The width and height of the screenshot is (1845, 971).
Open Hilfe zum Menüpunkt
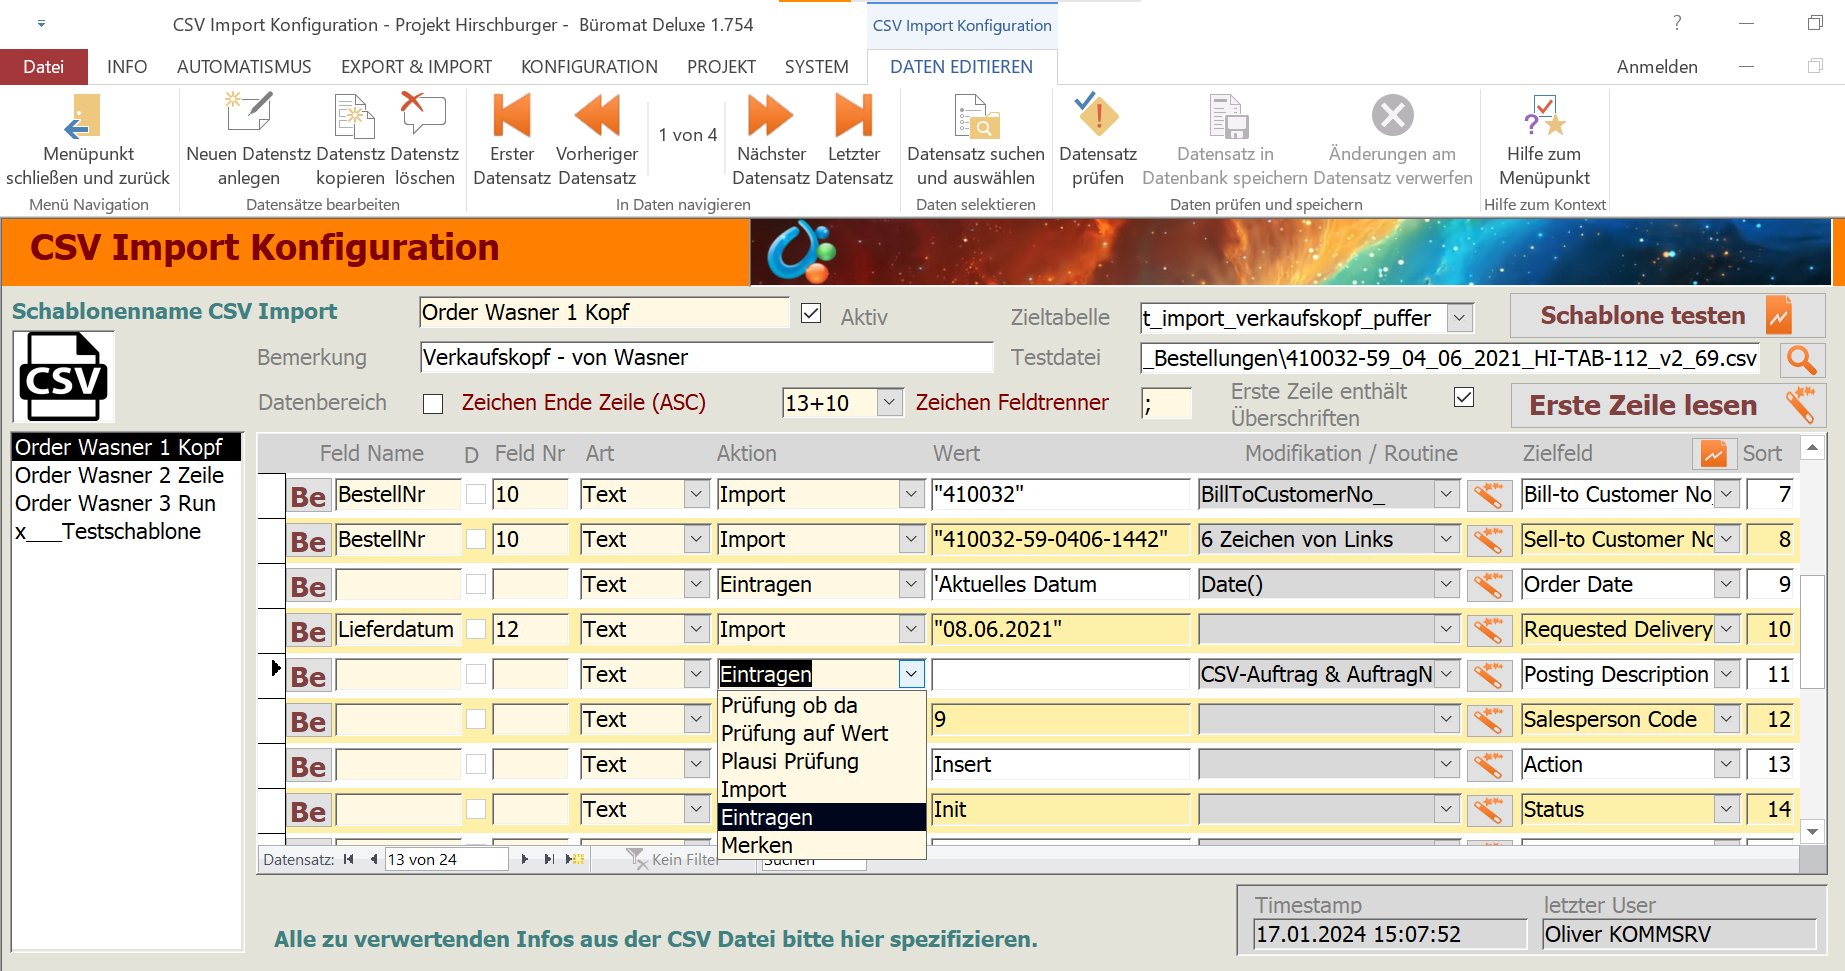tap(1543, 117)
